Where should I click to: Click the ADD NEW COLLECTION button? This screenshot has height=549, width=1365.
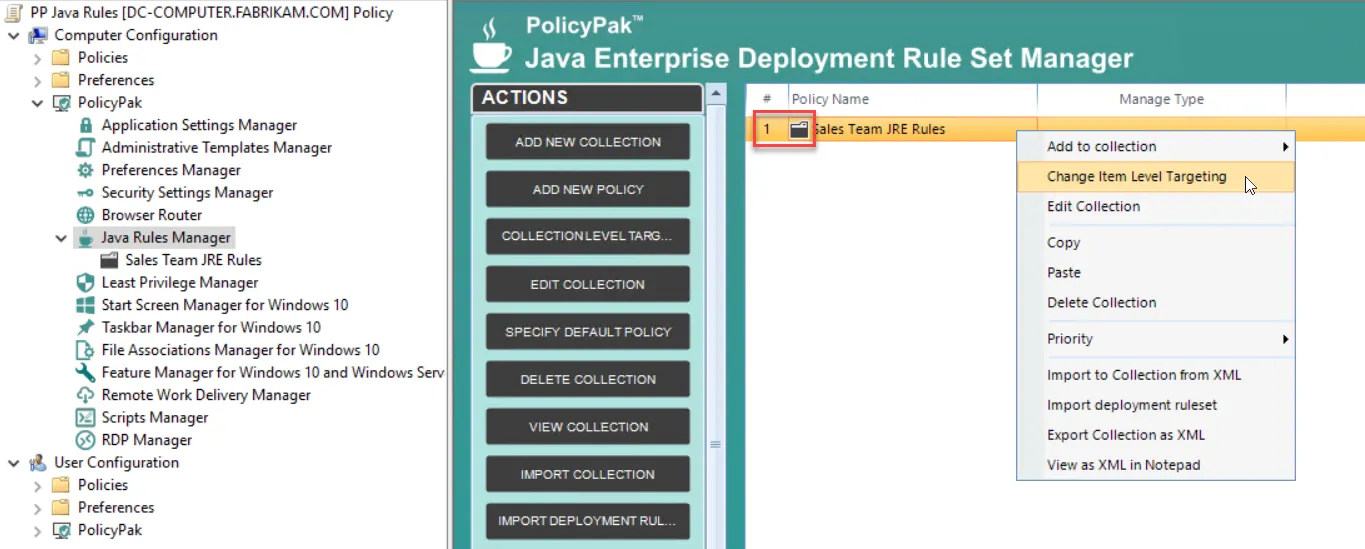(x=588, y=142)
